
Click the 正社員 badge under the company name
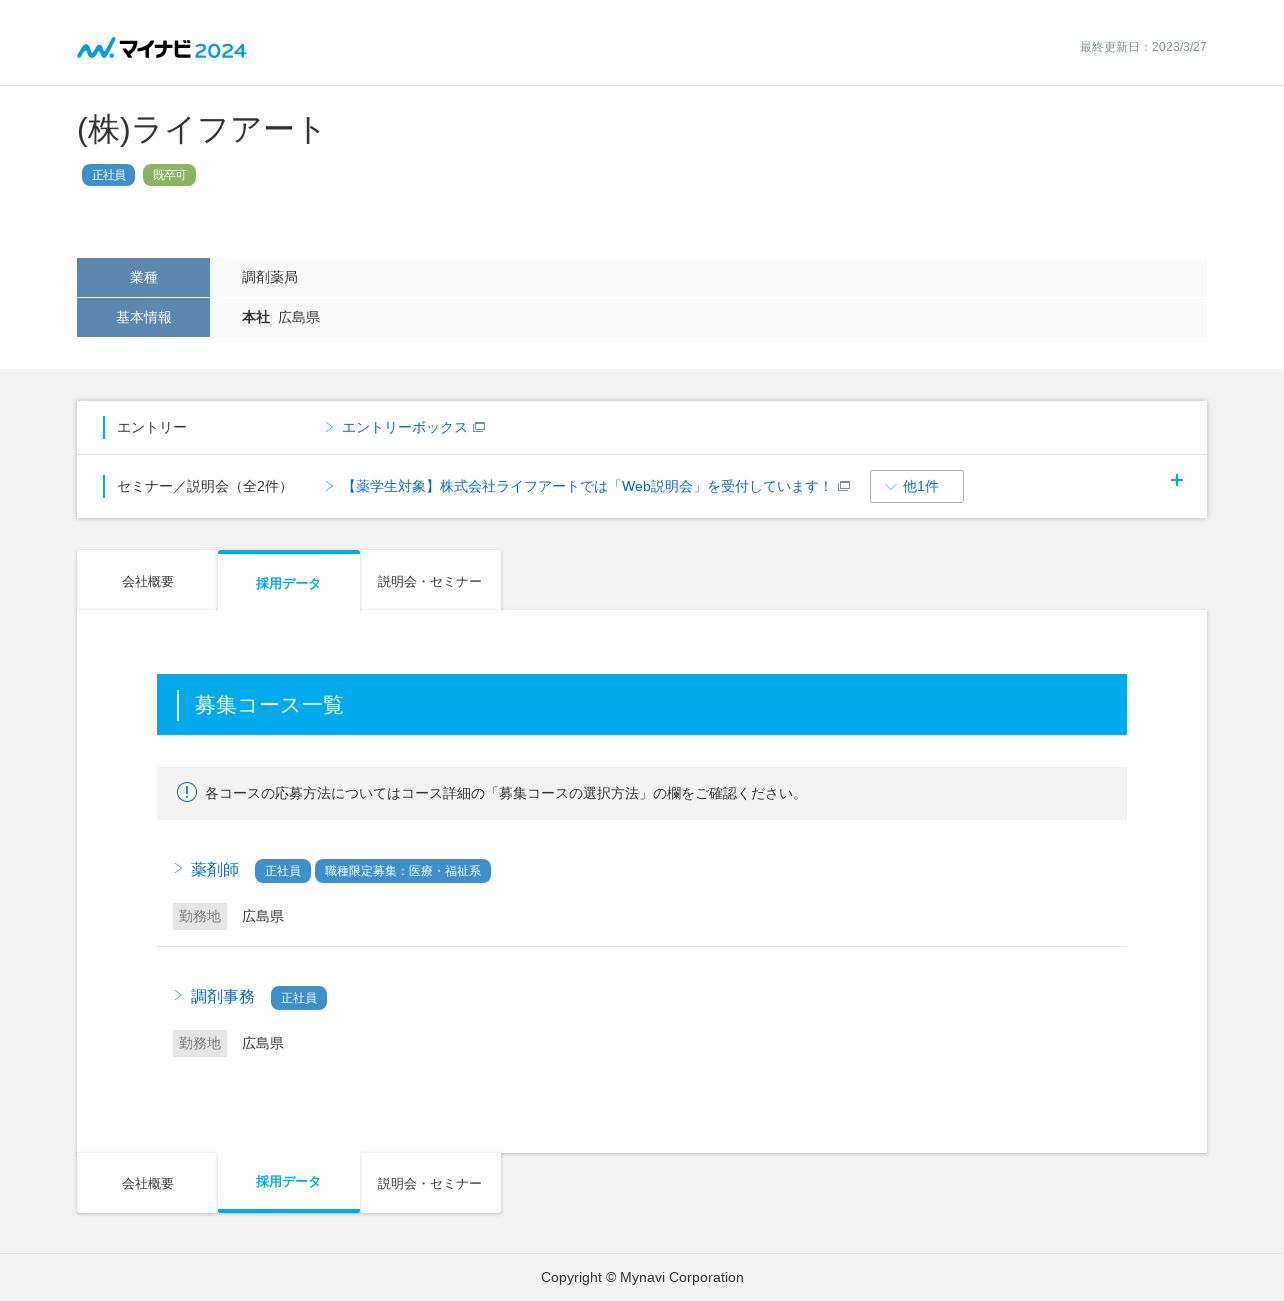tap(108, 175)
